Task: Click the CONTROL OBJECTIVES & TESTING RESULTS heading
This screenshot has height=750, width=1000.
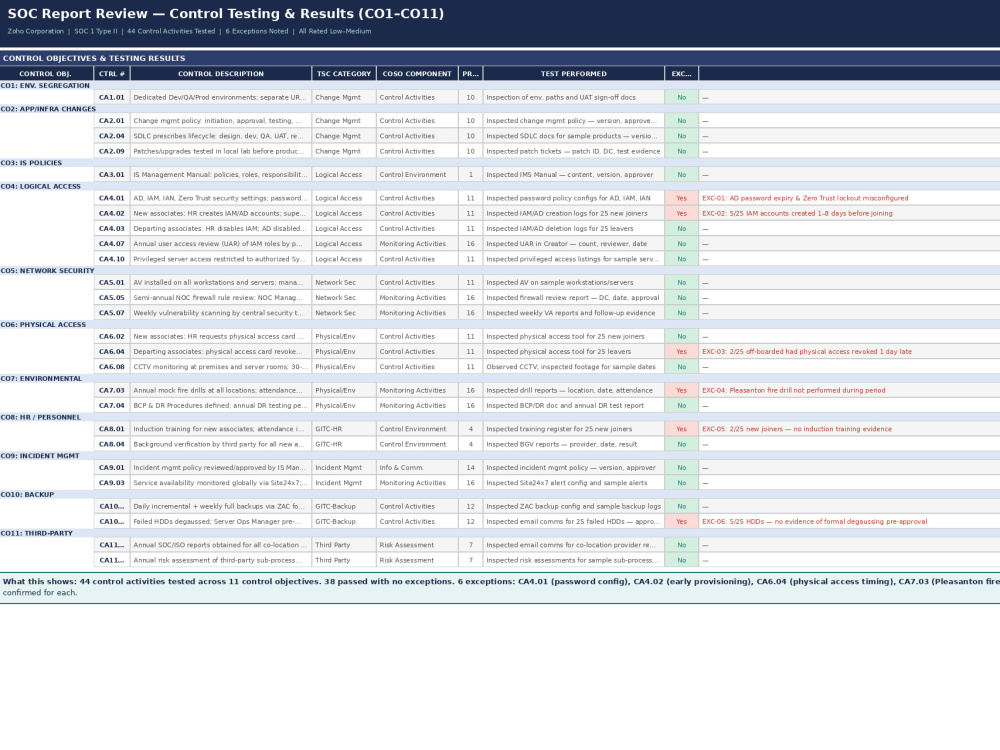Action: click(x=94, y=58)
